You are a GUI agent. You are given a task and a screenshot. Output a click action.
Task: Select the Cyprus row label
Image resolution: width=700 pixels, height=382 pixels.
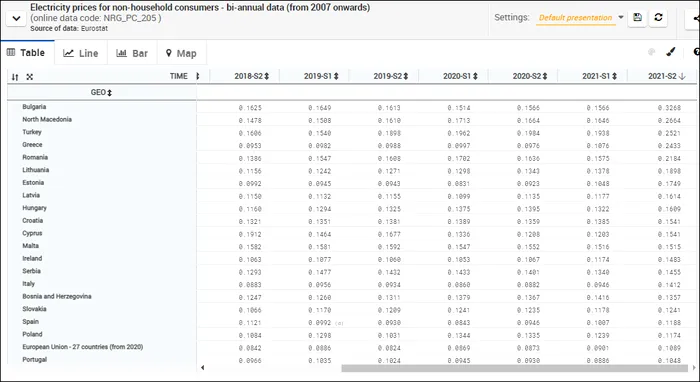click(x=32, y=233)
